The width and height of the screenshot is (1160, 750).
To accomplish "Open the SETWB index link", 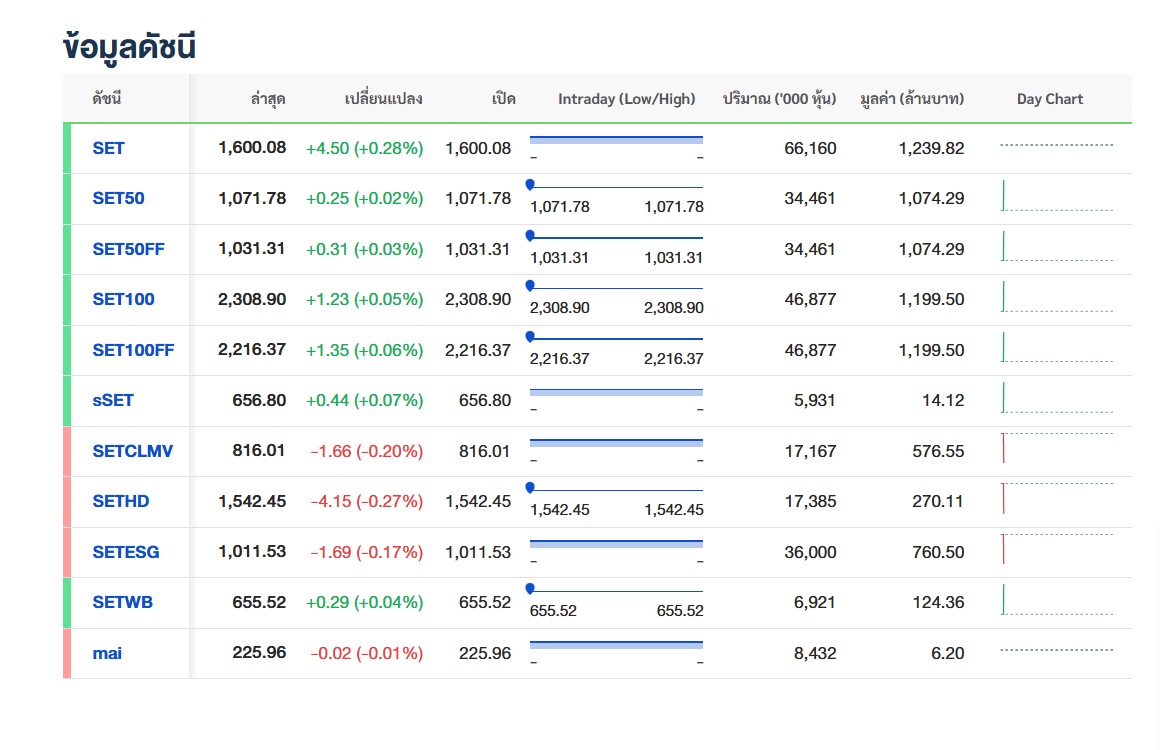I will point(123,602).
